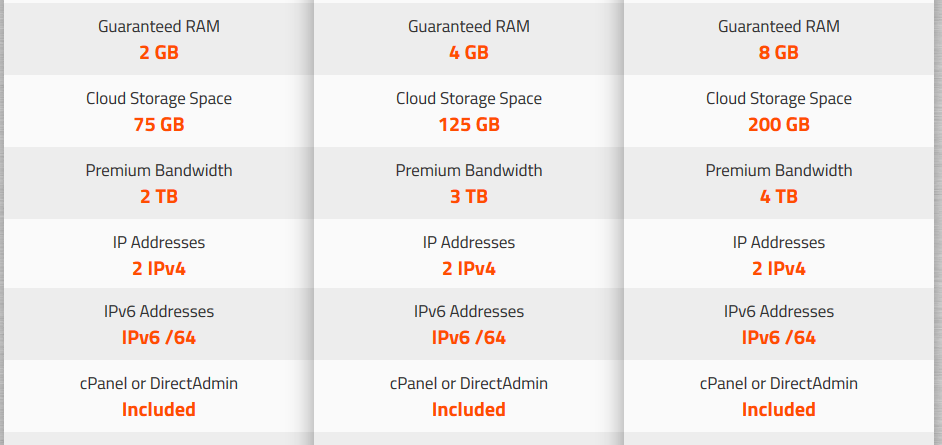
Task: Click the 8 GB Guaranteed RAM value
Action: click(x=779, y=53)
